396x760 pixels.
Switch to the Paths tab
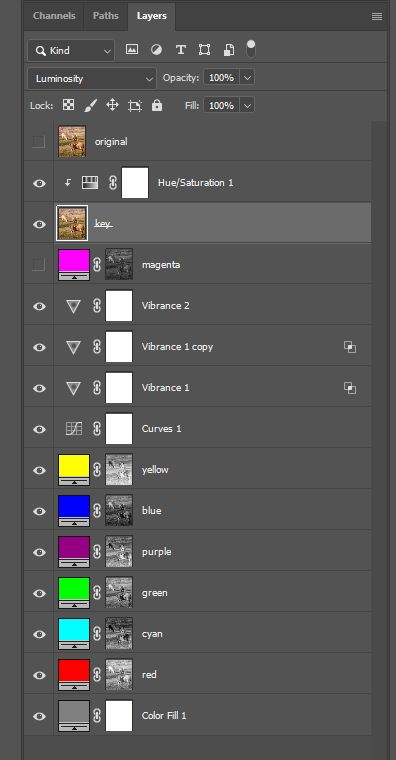click(106, 16)
